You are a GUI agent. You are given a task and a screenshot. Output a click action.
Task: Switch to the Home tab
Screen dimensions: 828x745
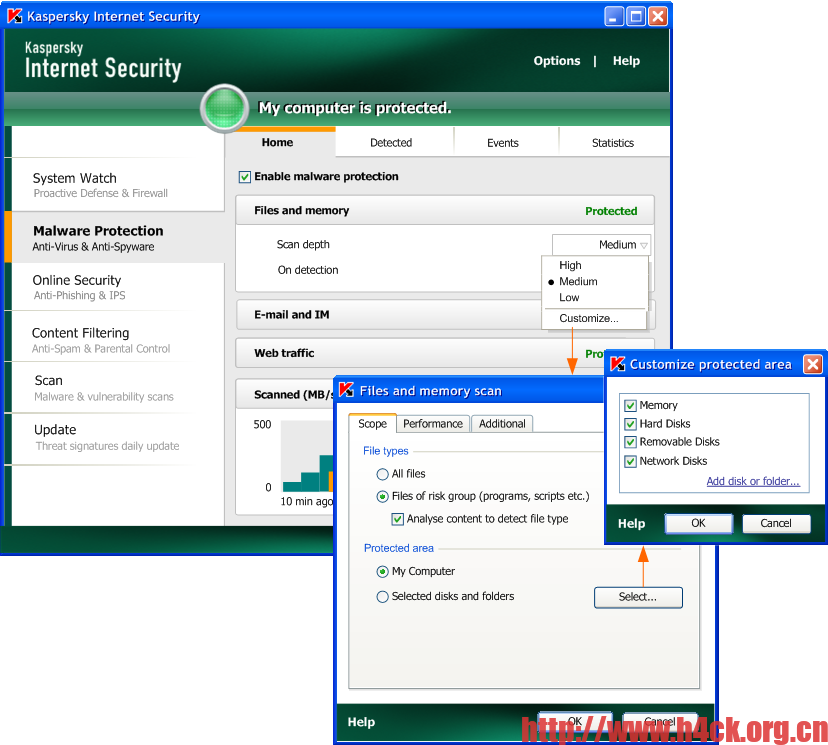(x=278, y=142)
